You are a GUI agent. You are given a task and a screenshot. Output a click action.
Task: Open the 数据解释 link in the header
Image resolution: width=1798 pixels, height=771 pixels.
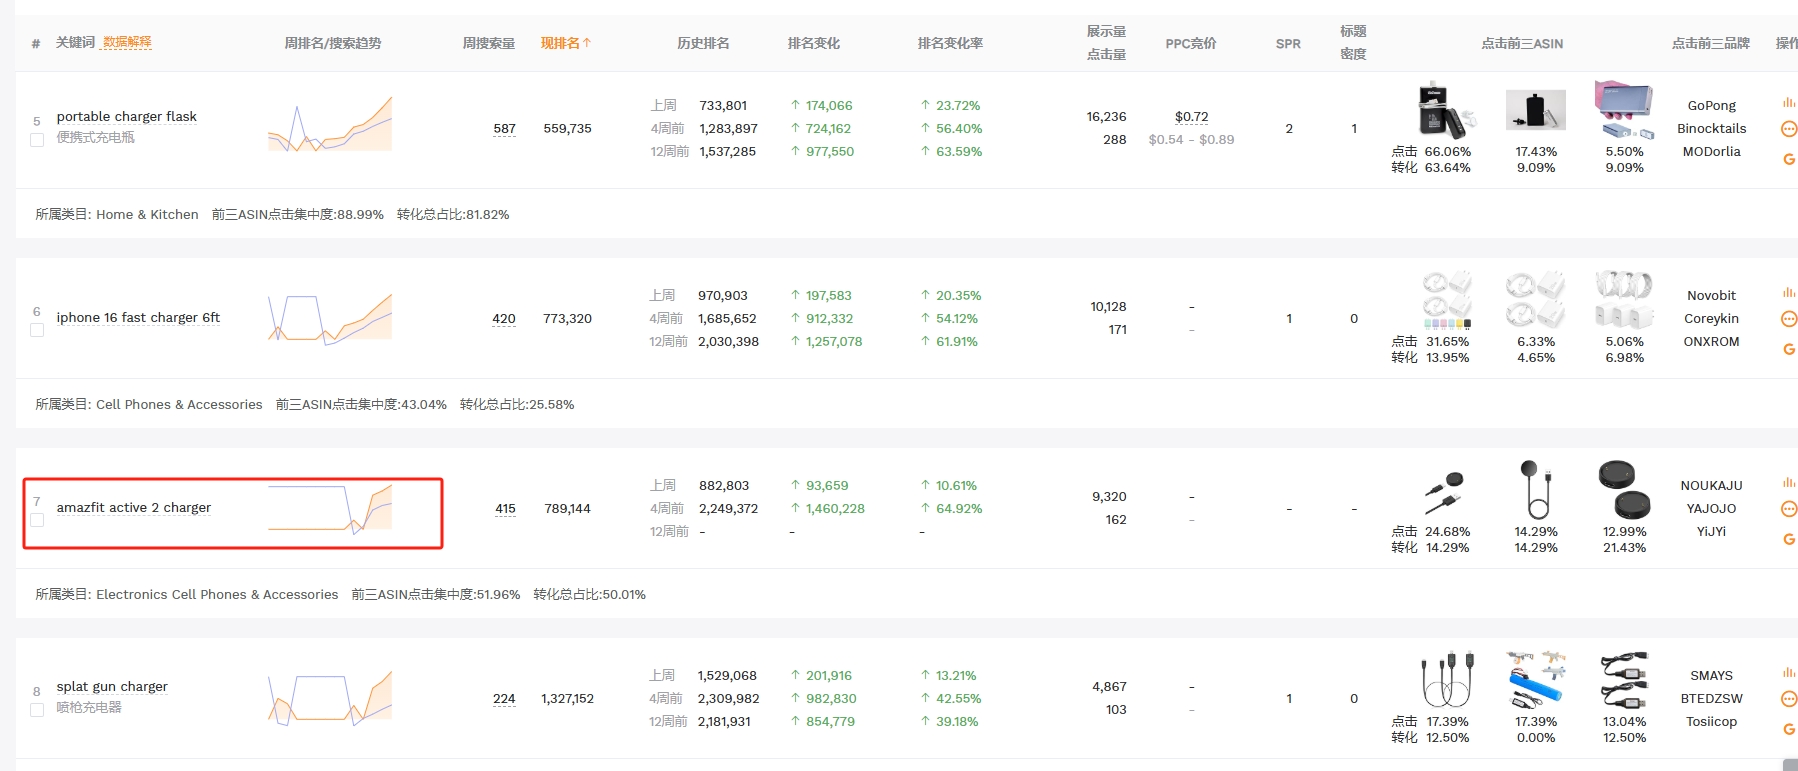click(x=127, y=42)
